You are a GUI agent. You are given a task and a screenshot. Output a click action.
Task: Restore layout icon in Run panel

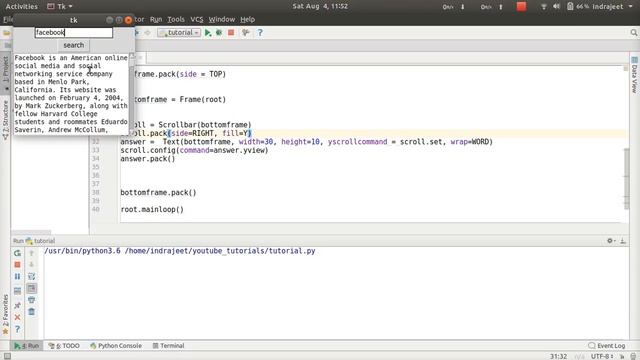click(17, 291)
